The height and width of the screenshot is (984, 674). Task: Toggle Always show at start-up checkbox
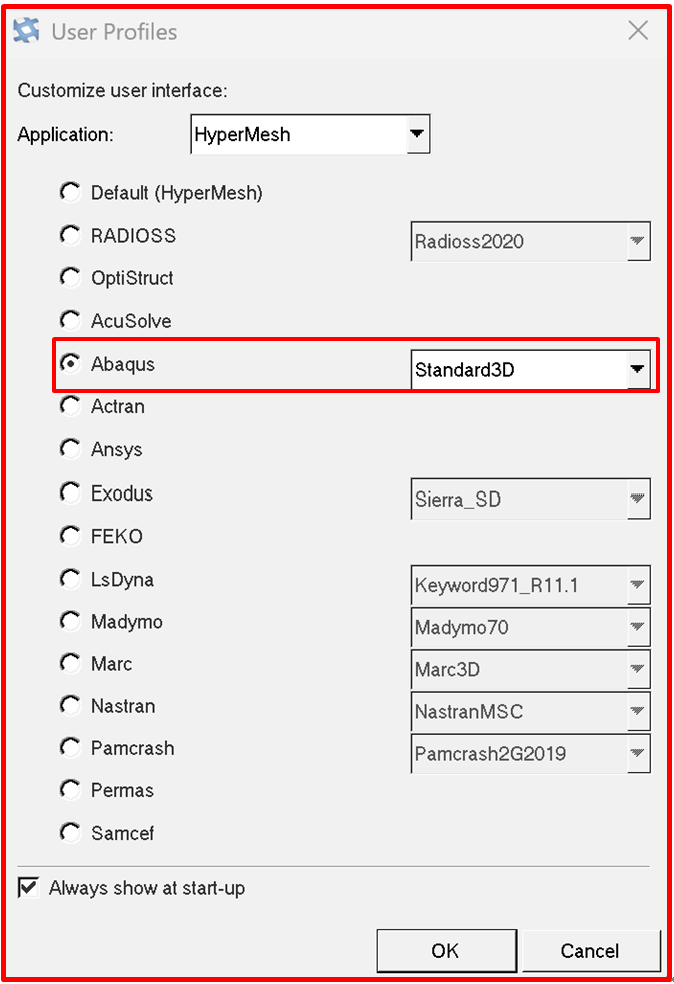[x=28, y=887]
